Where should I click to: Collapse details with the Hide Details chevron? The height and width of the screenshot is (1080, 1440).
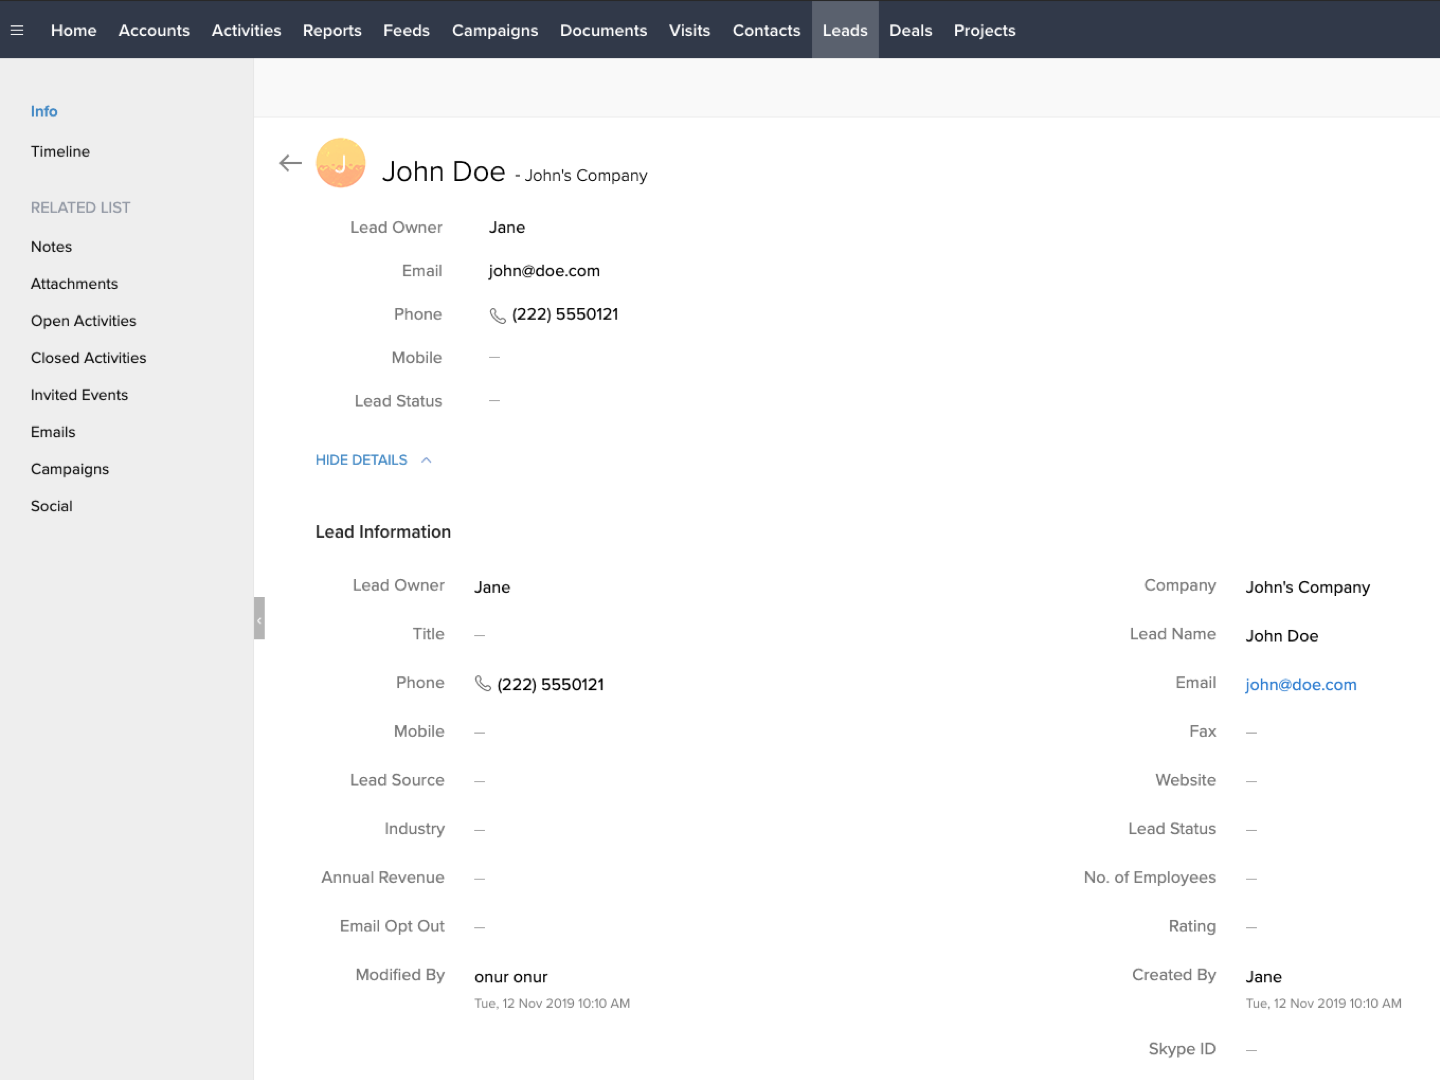pyautogui.click(x=426, y=460)
